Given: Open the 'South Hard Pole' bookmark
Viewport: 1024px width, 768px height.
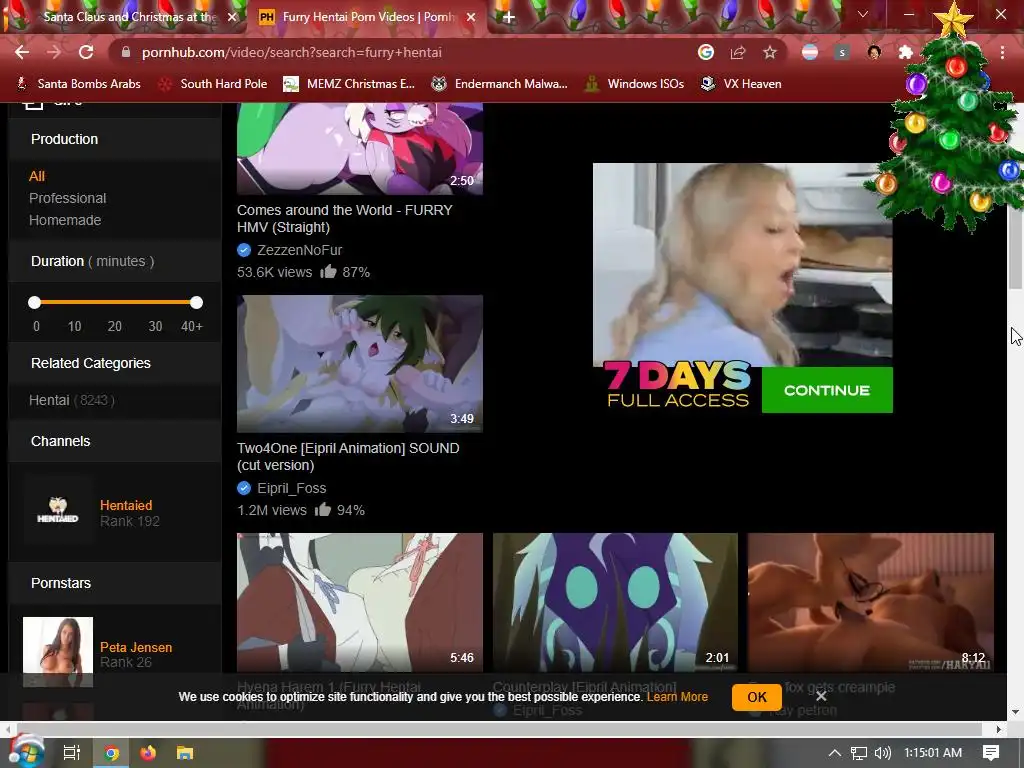Looking at the screenshot, I should pyautogui.click(x=214, y=84).
